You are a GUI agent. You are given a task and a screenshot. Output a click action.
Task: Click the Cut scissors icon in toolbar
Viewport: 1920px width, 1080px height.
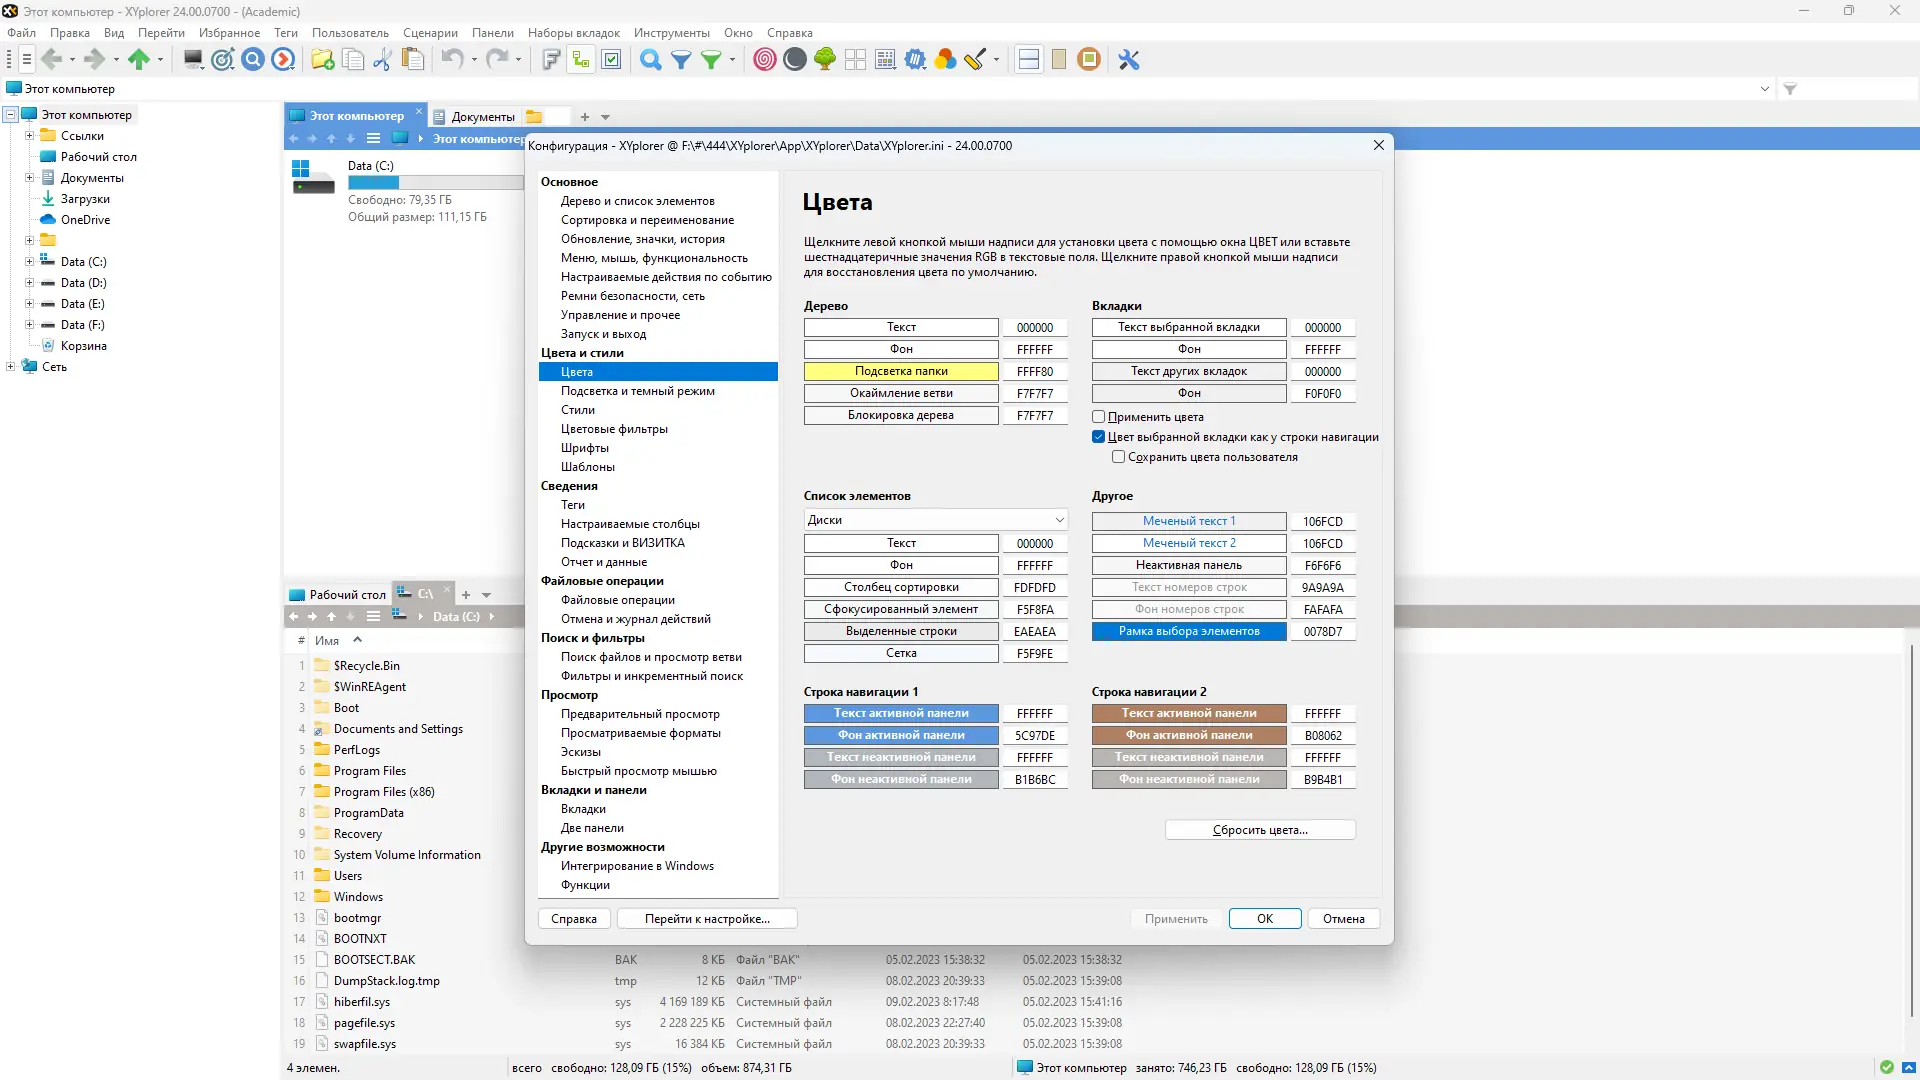382,60
